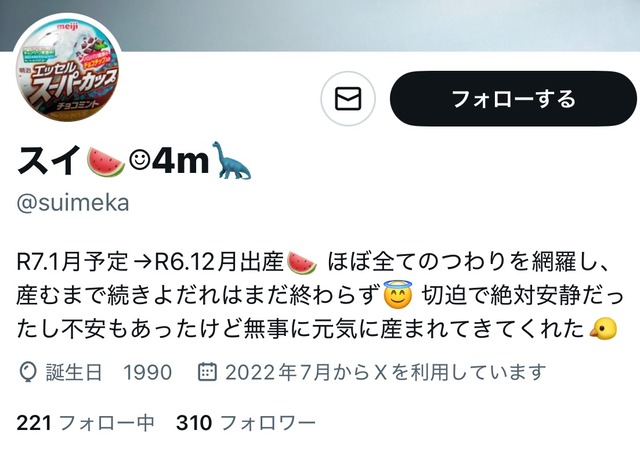This screenshot has height=459, width=640.
Task: Click the @suimeka username handle
Action: click(73, 203)
